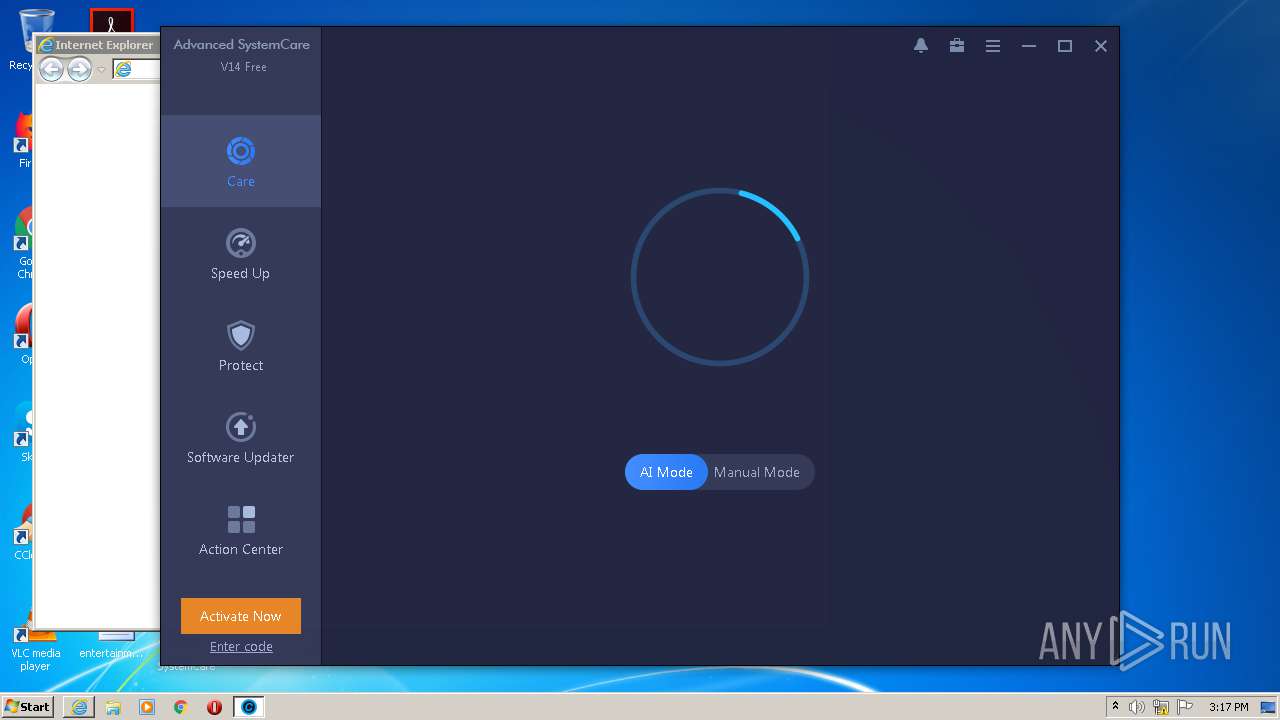This screenshot has width=1280, height=720.
Task: Select the entertainm... desktop file icon
Action: (x=111, y=646)
